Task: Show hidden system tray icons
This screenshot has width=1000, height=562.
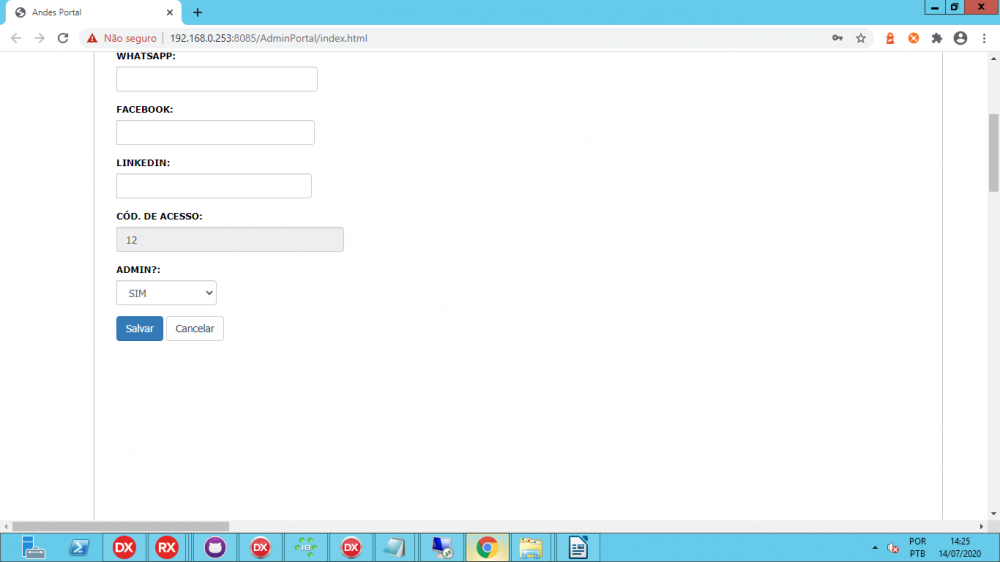Action: coord(875,547)
